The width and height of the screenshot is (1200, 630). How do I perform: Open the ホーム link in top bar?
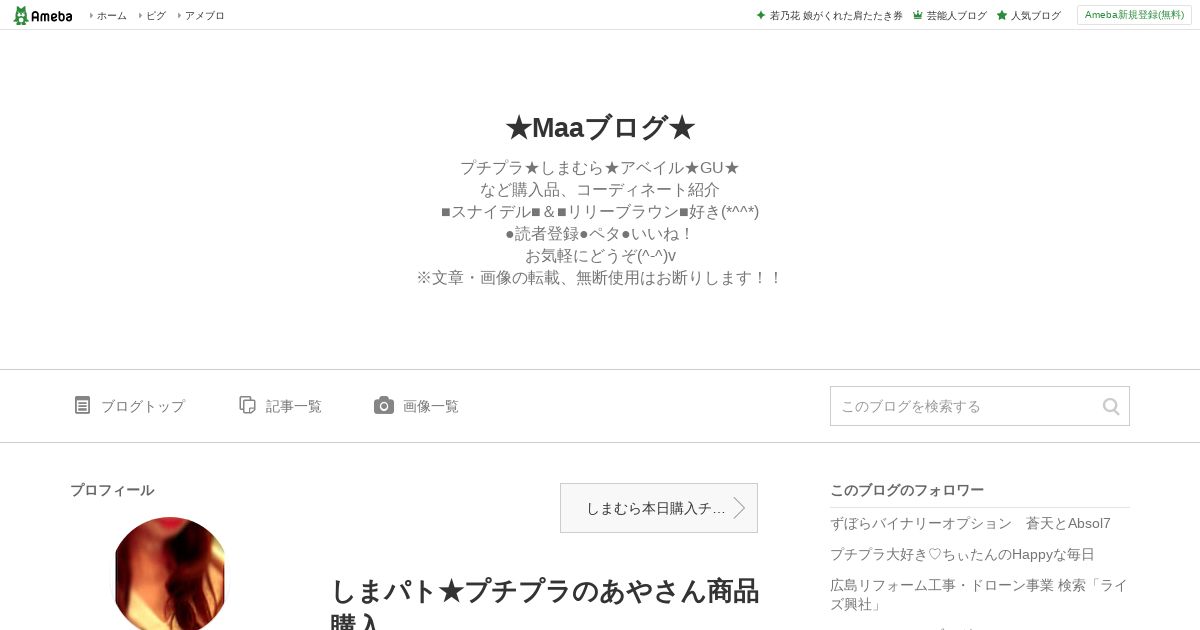[x=111, y=16]
